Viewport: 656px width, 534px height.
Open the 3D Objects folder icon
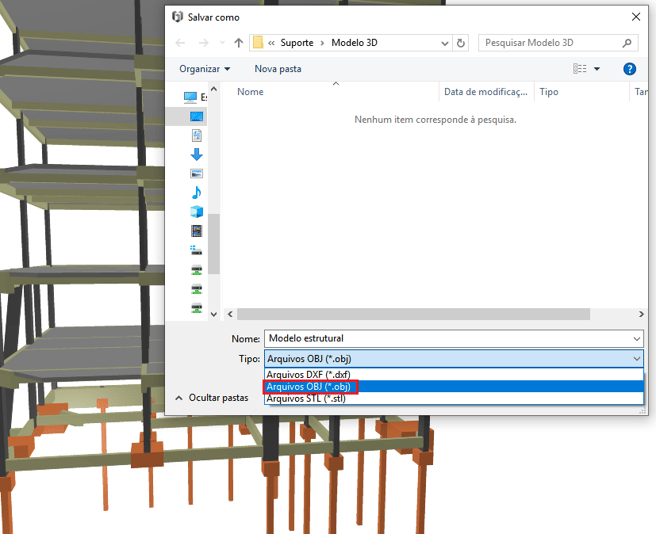pos(196,211)
